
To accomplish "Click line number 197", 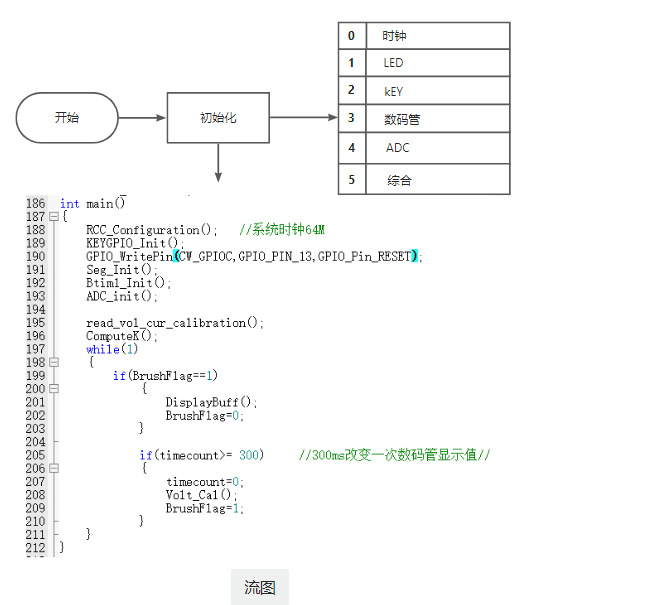I will pyautogui.click(x=35, y=349).
